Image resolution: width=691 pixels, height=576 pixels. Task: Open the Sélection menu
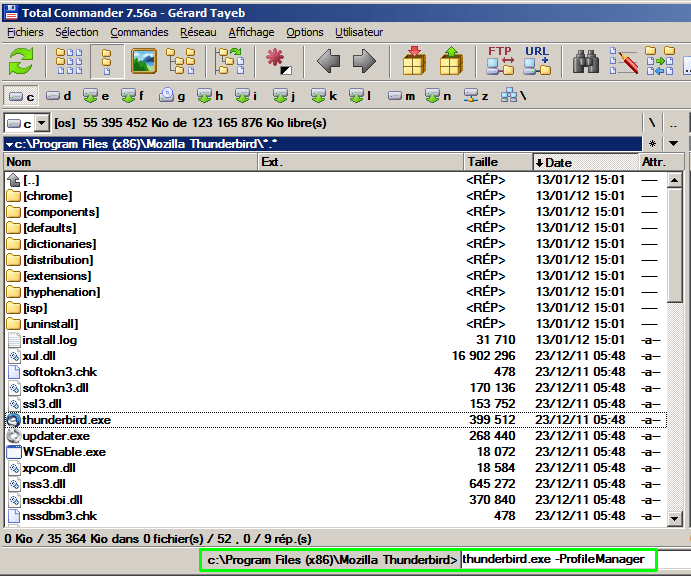pyautogui.click(x=77, y=32)
